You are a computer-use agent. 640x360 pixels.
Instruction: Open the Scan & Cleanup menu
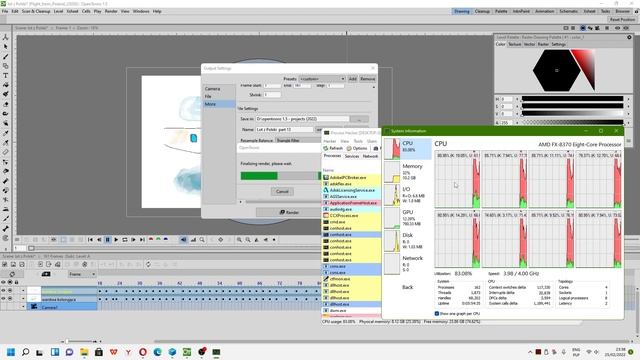[x=36, y=11]
